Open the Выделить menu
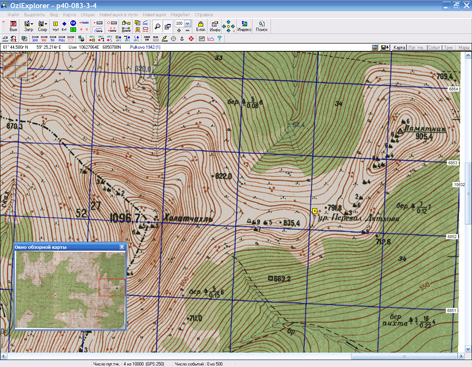 [x=34, y=15]
